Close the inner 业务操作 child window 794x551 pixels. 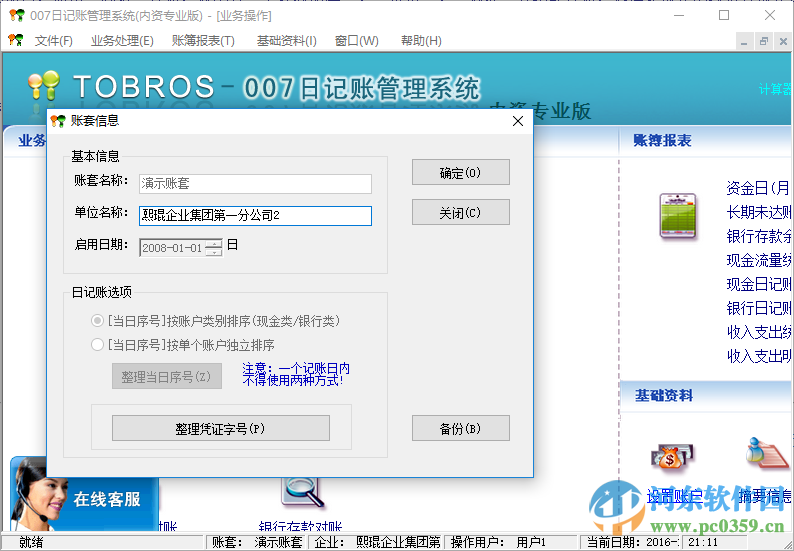pyautogui.click(x=783, y=42)
